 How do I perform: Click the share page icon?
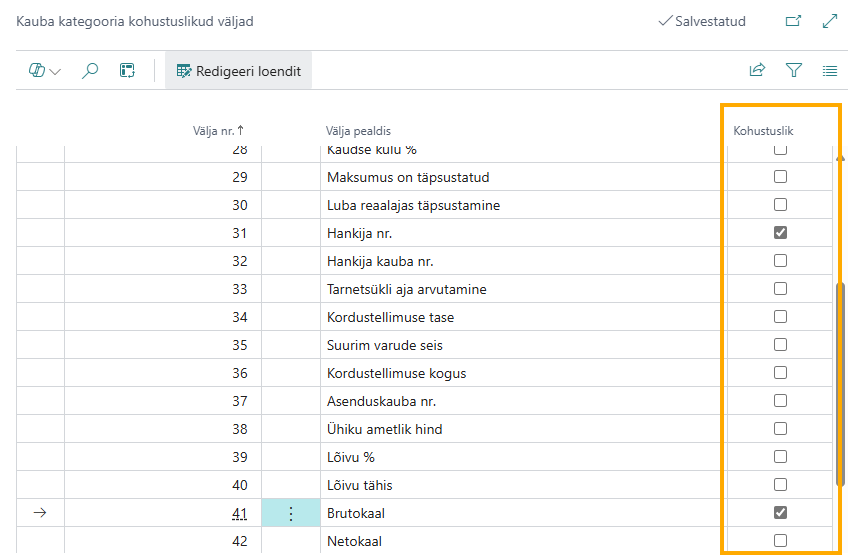click(757, 70)
